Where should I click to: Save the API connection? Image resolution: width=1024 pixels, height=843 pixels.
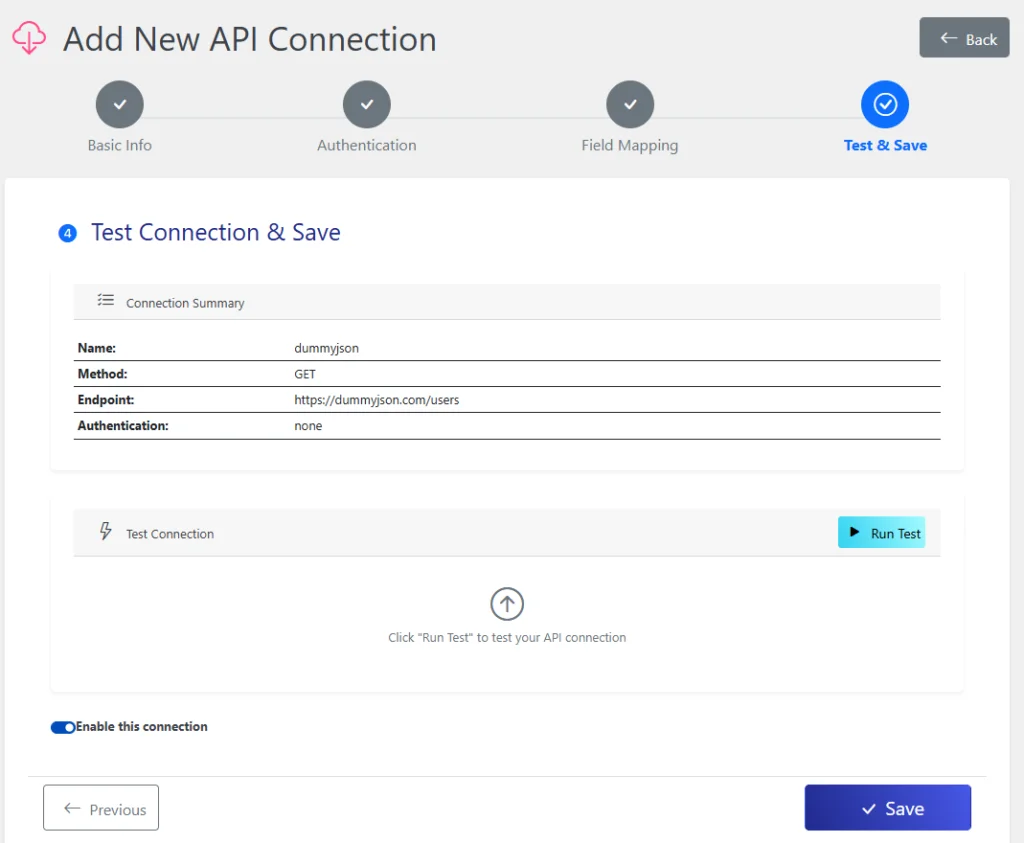888,808
